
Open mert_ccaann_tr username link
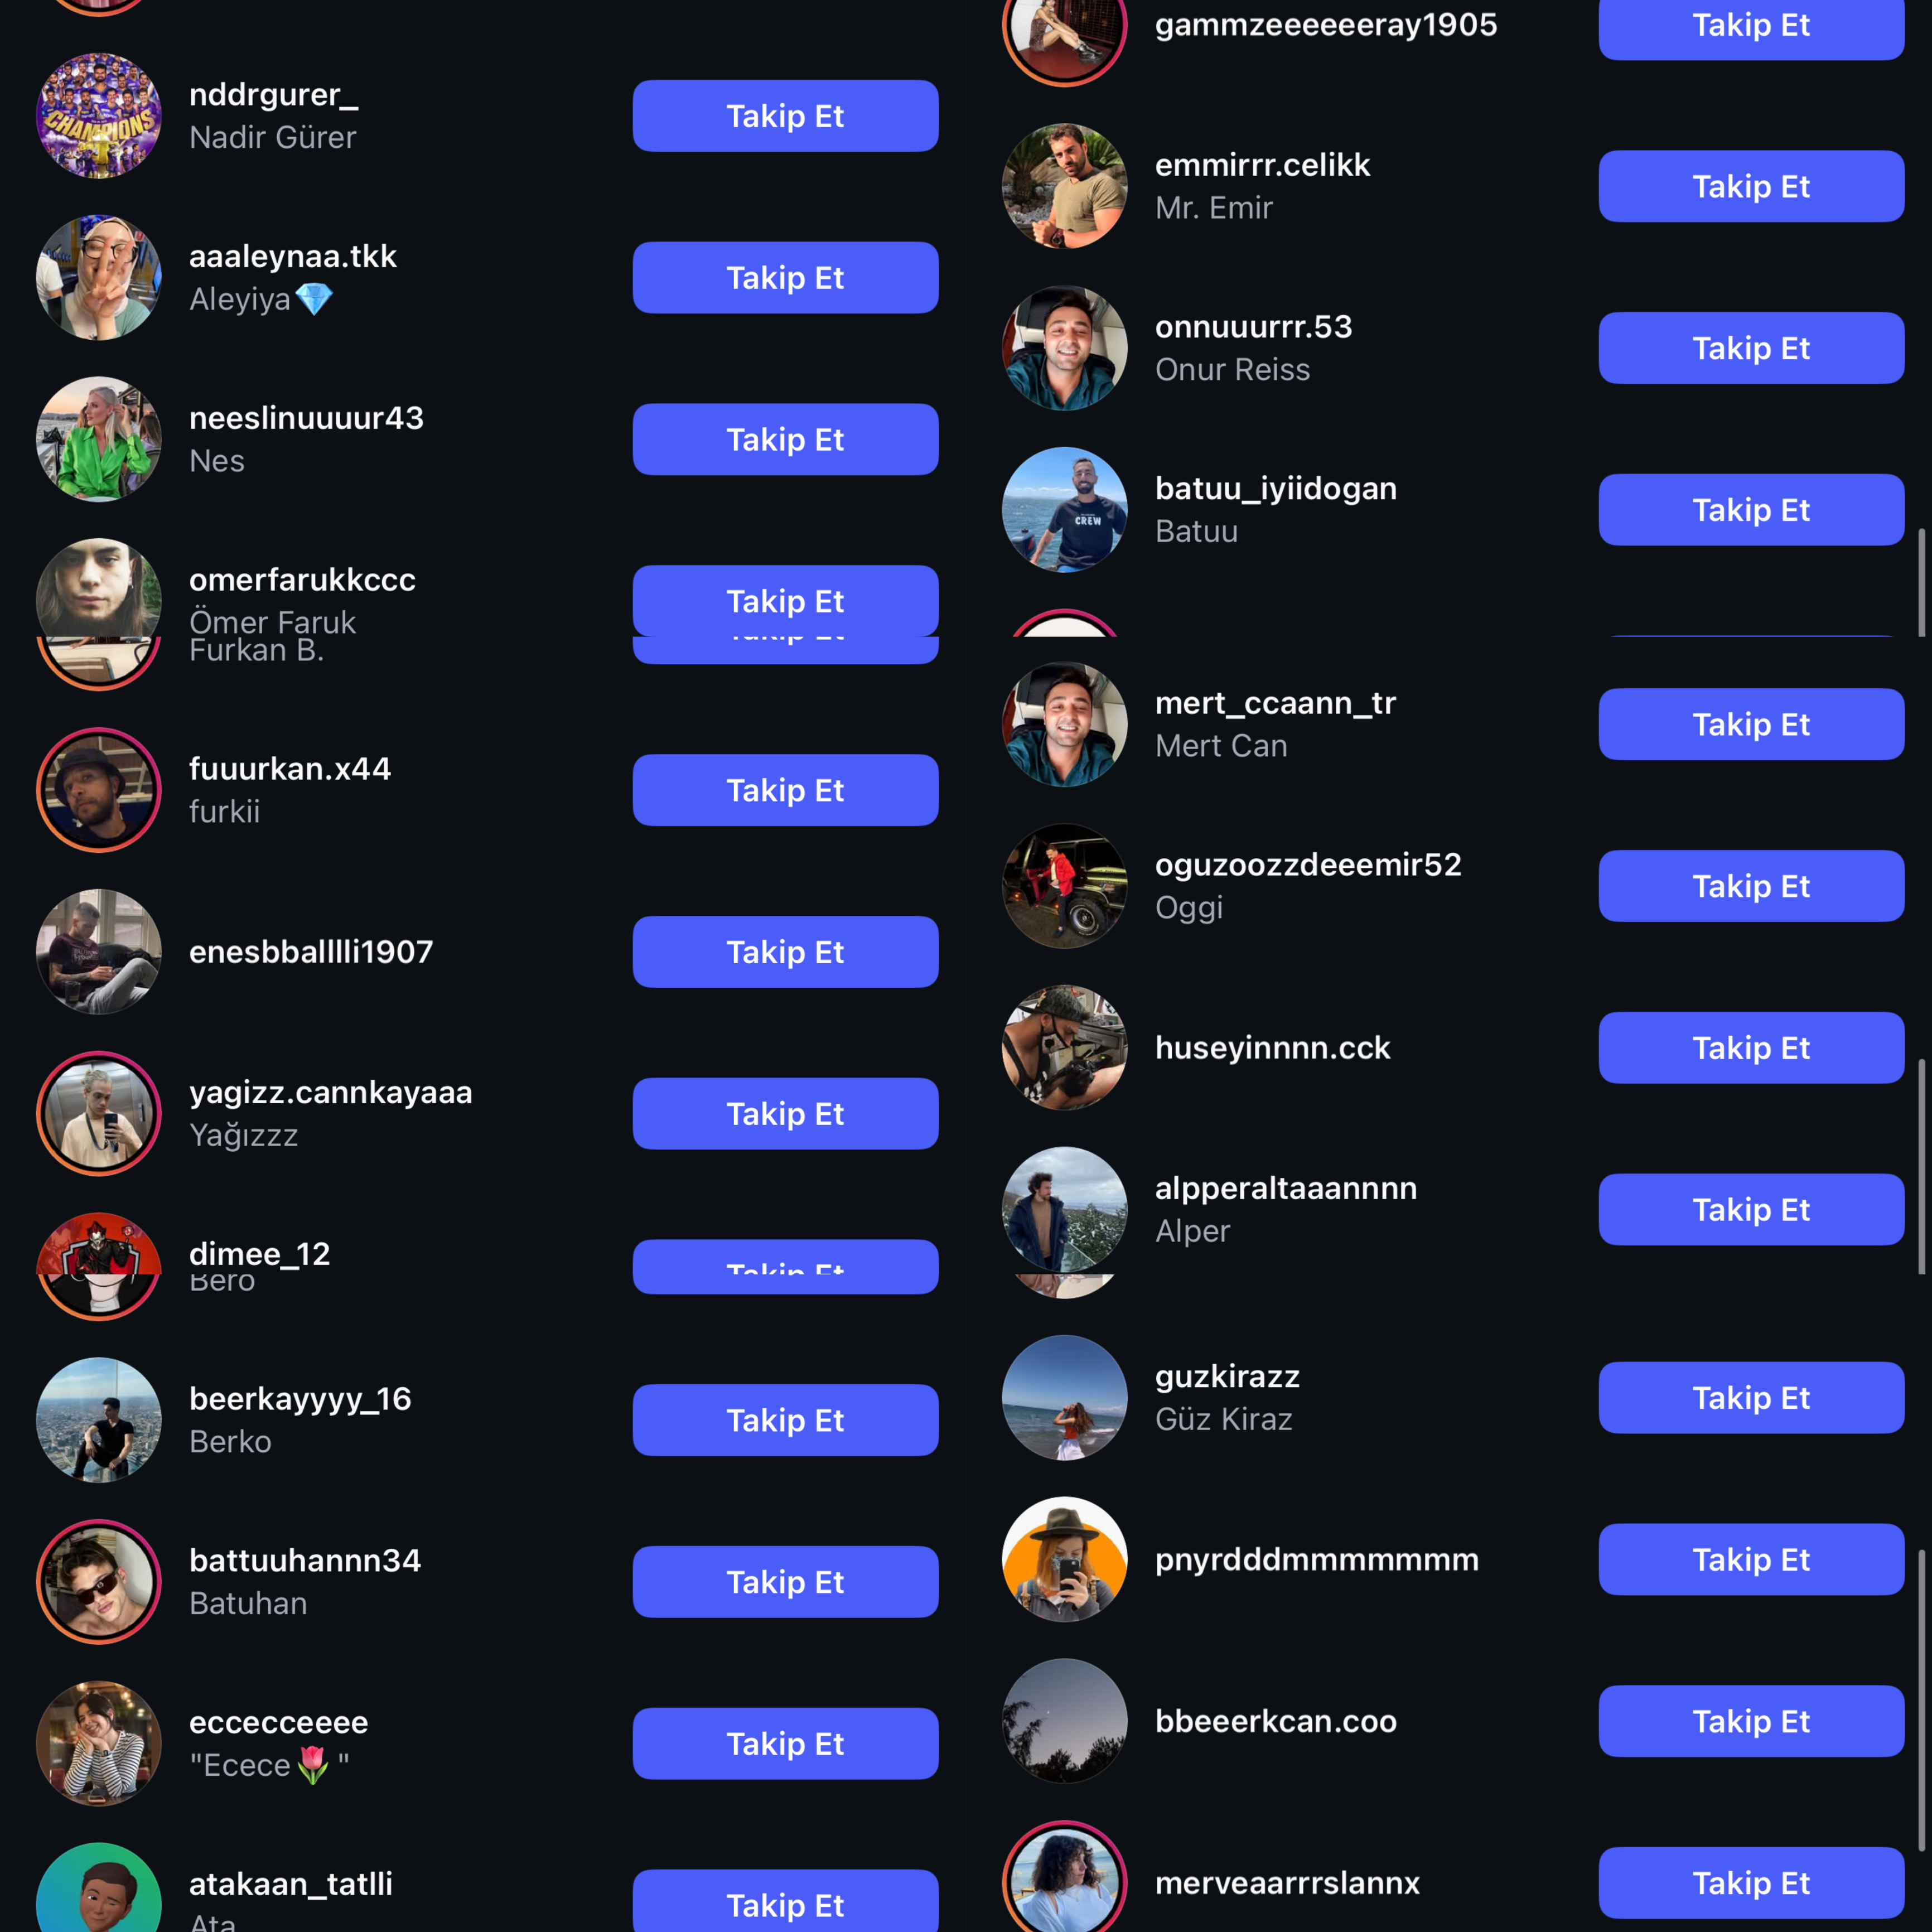coord(1275,703)
